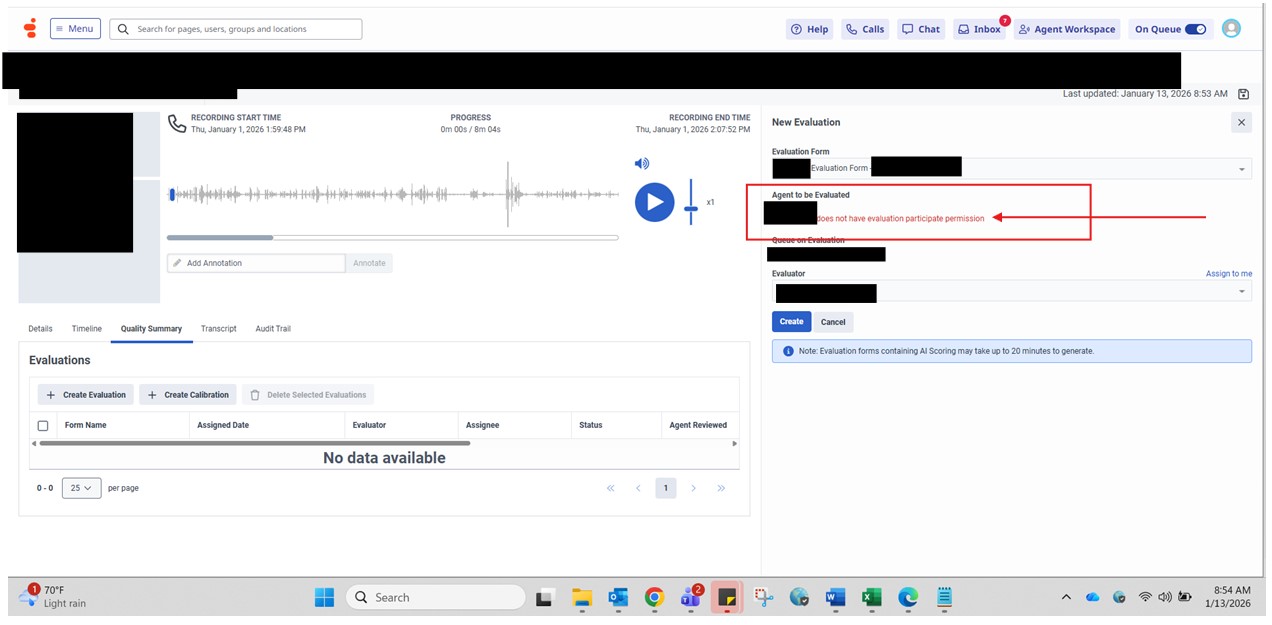Image resolution: width=1272 pixels, height=625 pixels.
Task: Switch to the Transcript tab
Action: coord(218,328)
